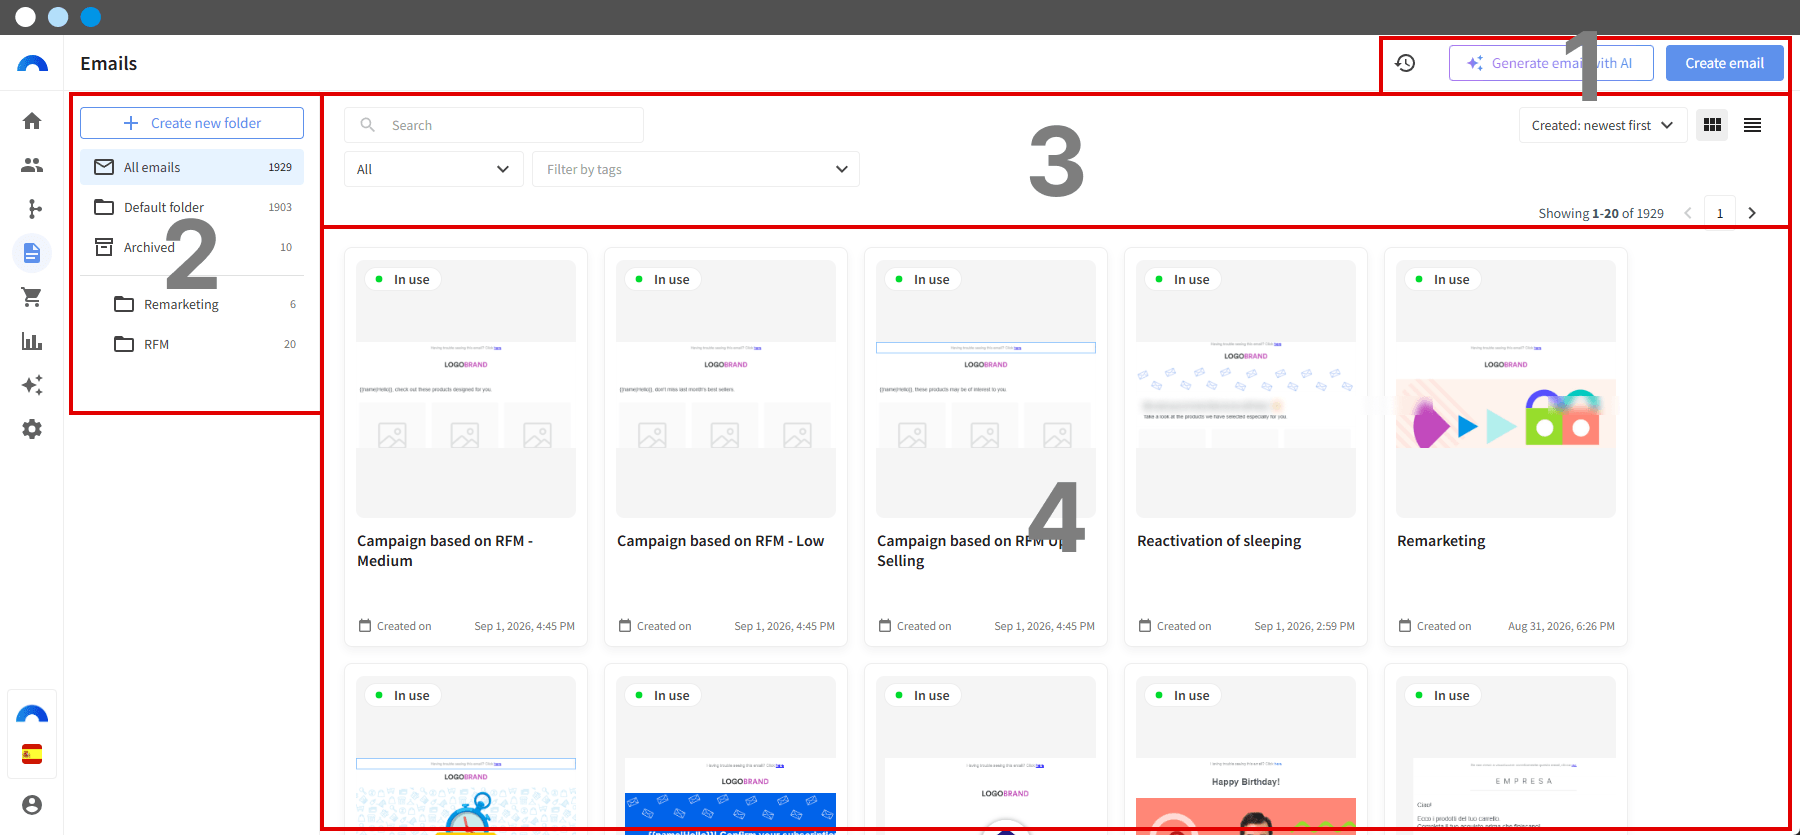The height and width of the screenshot is (835, 1800).
Task: Click calendar icon on Reactivation of sleeping card
Action: click(x=1145, y=626)
